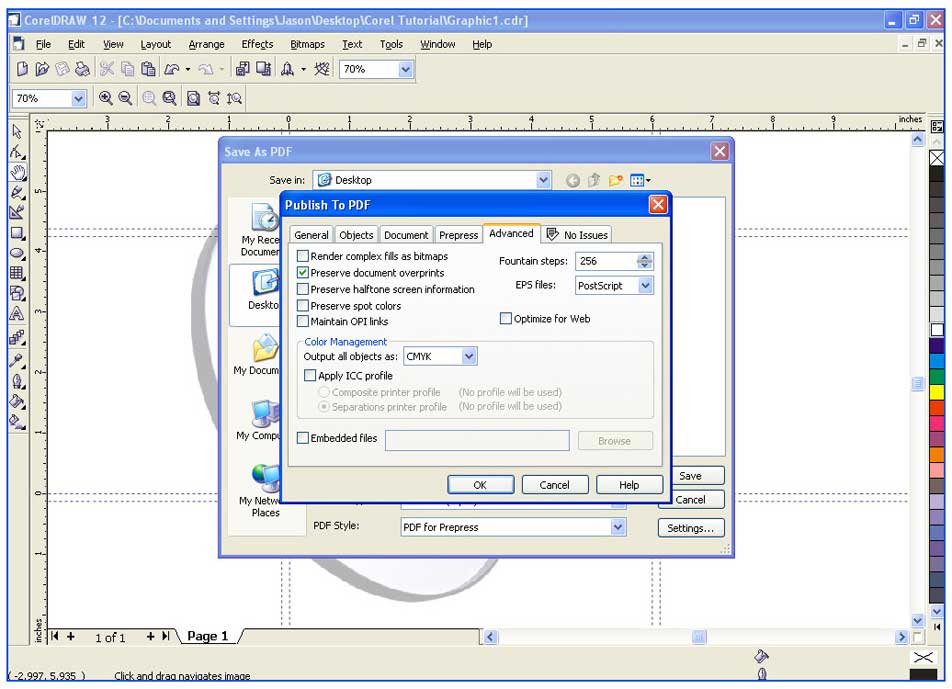
Task: Select the Rectangle tool in toolbox
Action: (17, 233)
